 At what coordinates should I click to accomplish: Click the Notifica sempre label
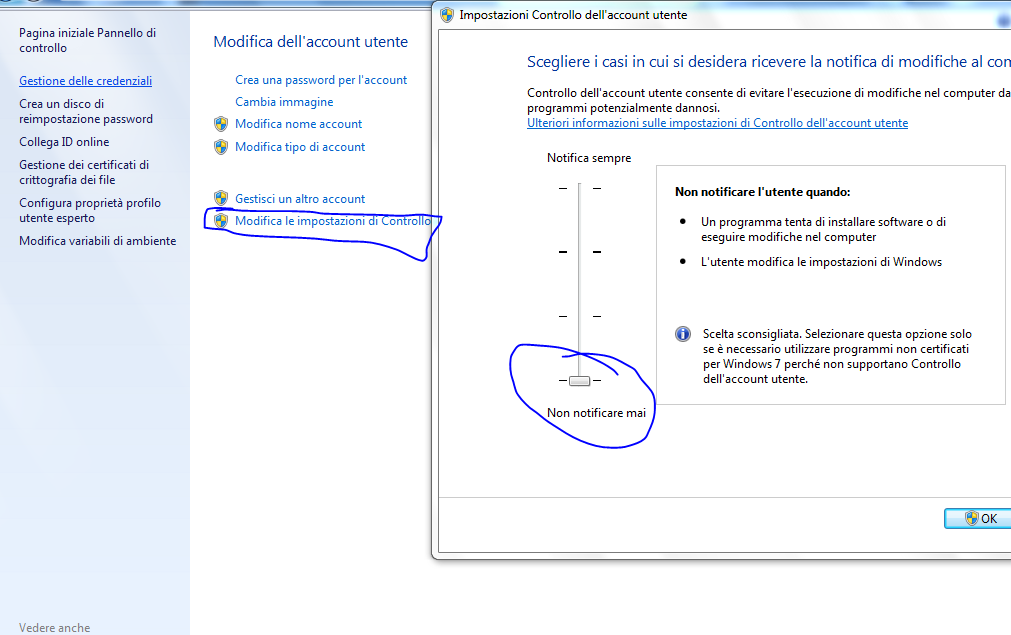tap(589, 158)
